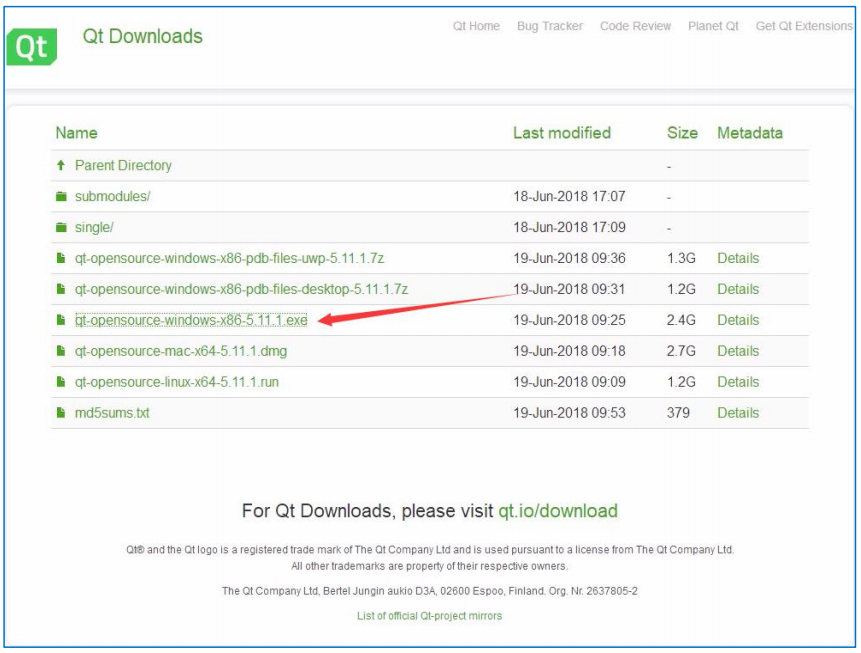The image size is (861, 653).
Task: Open Details for mac dmg row
Action: coord(738,351)
